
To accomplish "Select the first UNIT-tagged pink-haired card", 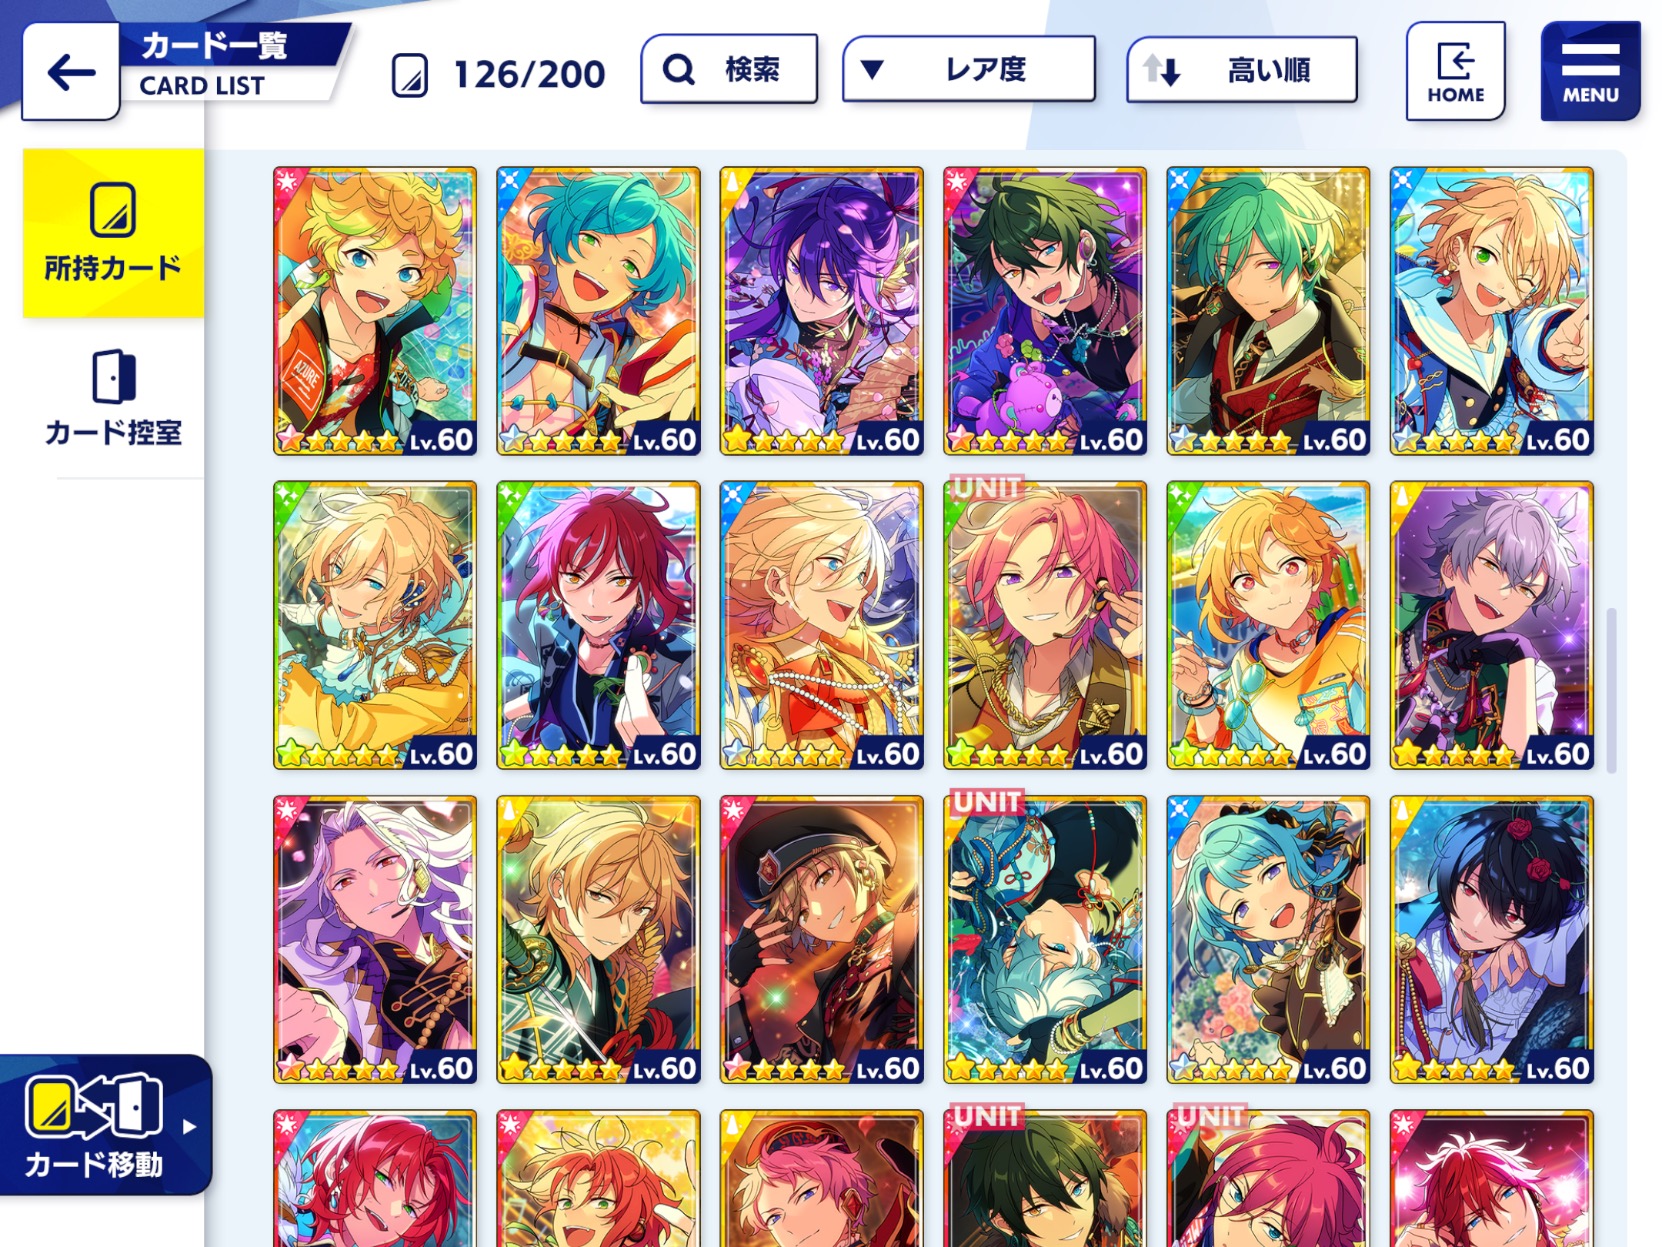I will (1045, 625).
